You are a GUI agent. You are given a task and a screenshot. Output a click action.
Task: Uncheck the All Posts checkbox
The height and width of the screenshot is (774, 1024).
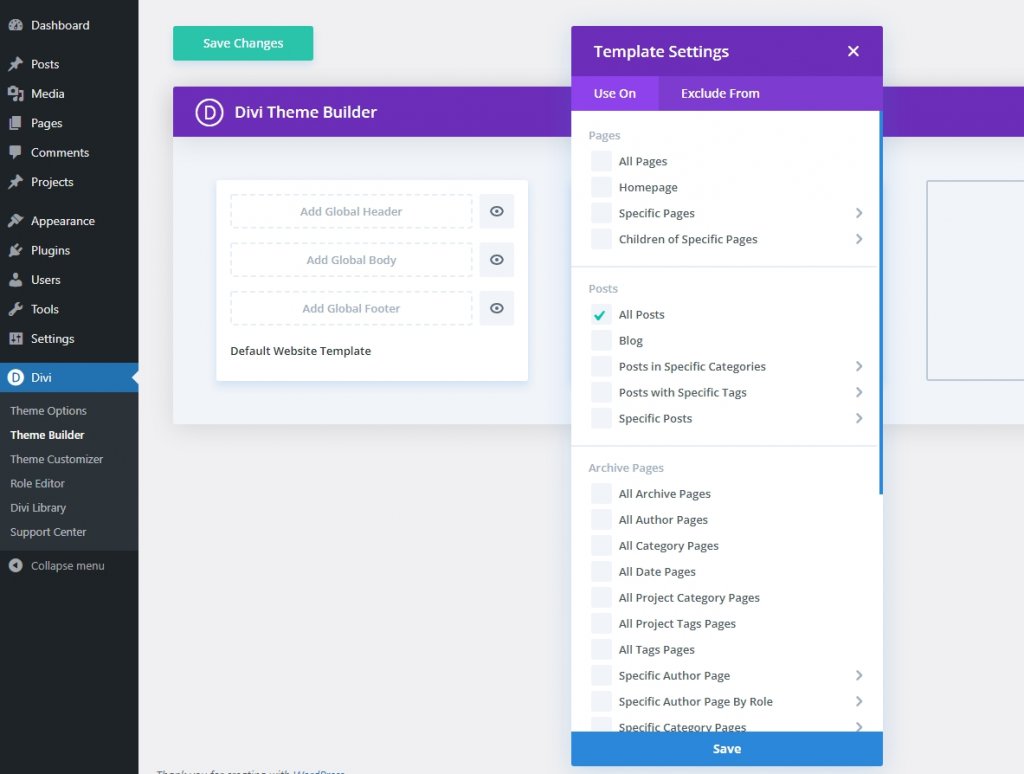click(601, 315)
